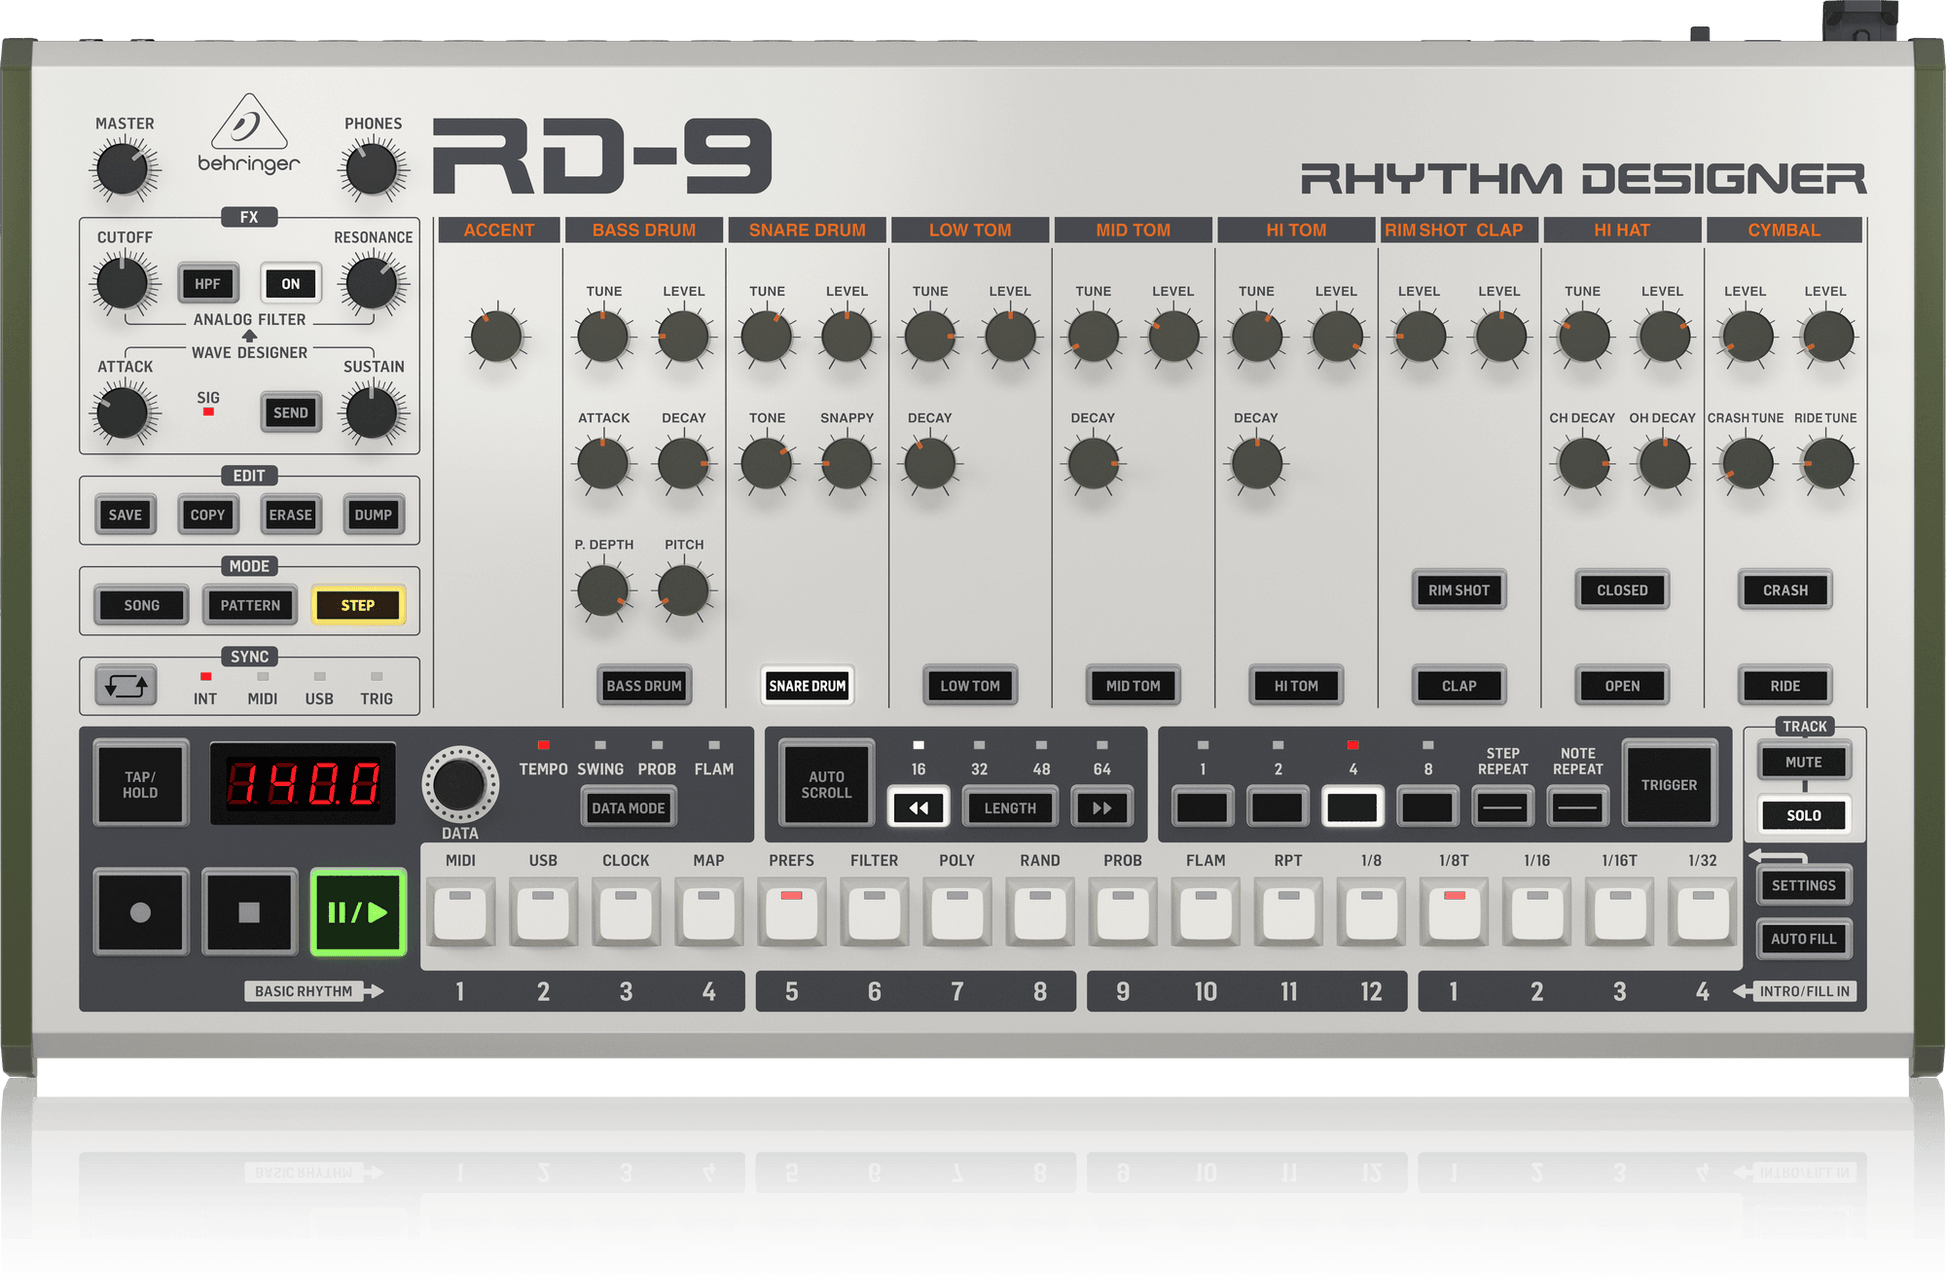Select the CLOSED hi-hat

1621,590
